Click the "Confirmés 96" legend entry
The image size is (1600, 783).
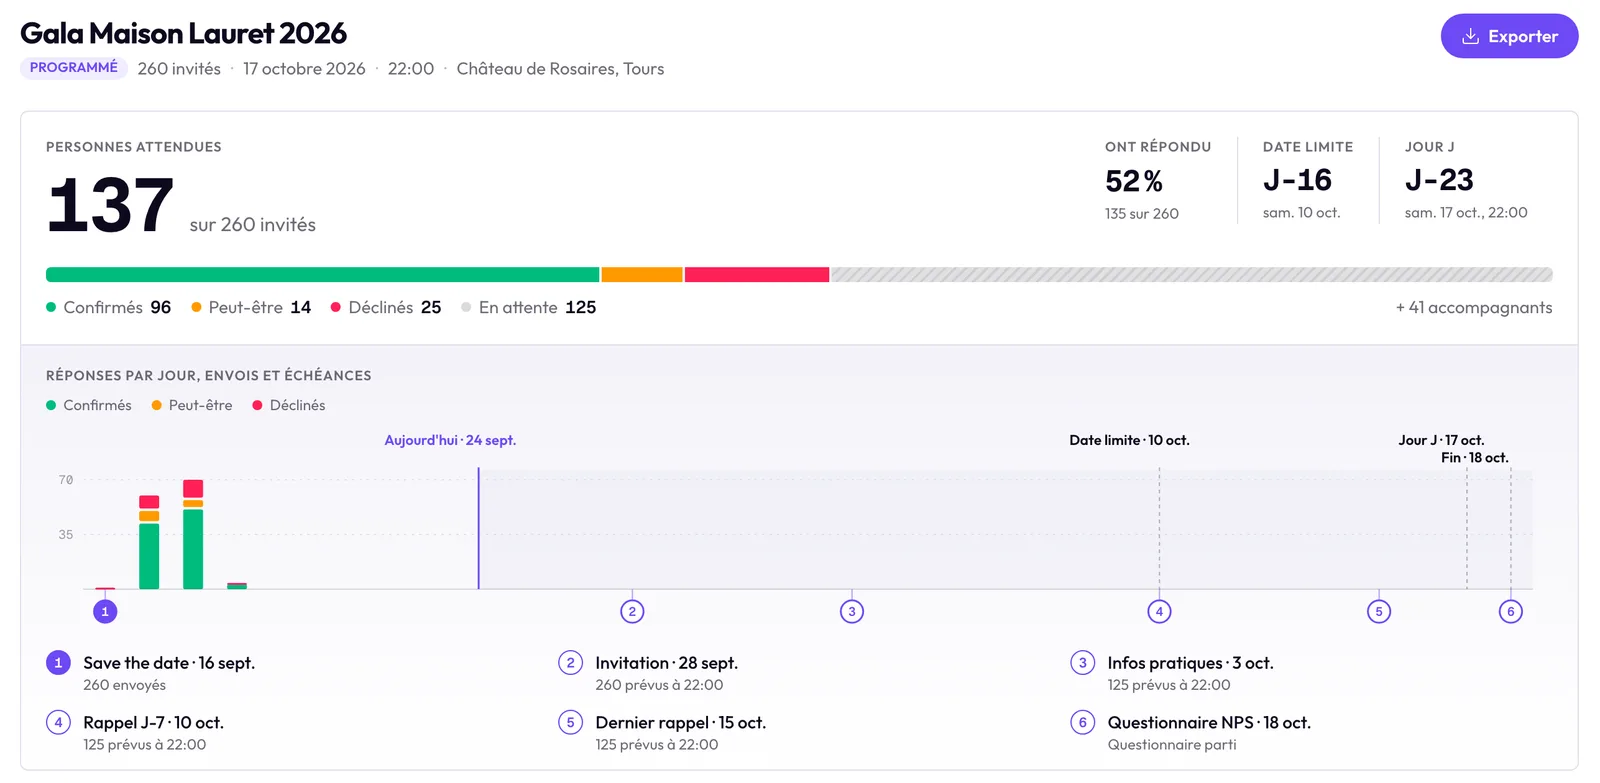click(x=109, y=307)
